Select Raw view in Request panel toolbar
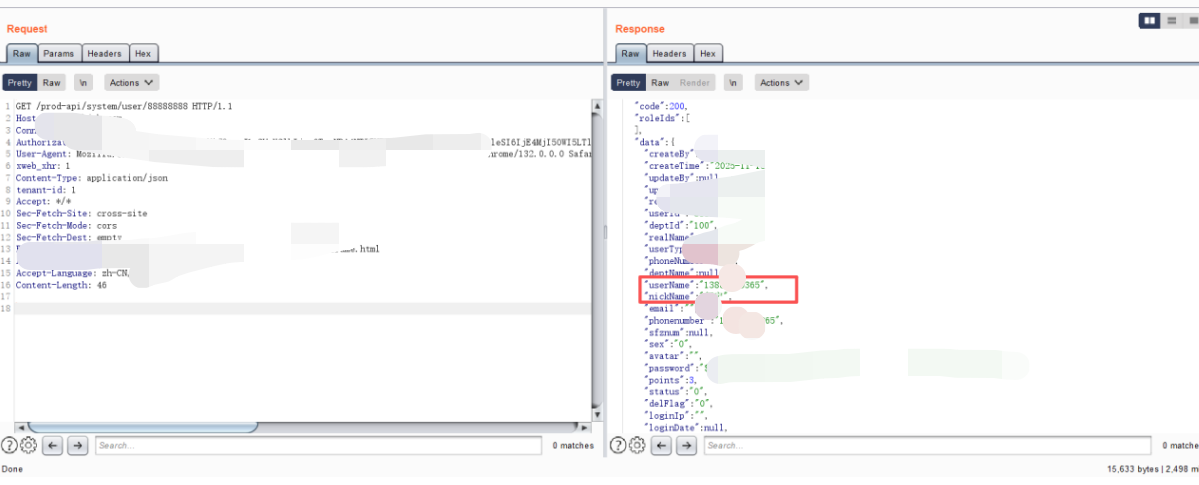 51,83
